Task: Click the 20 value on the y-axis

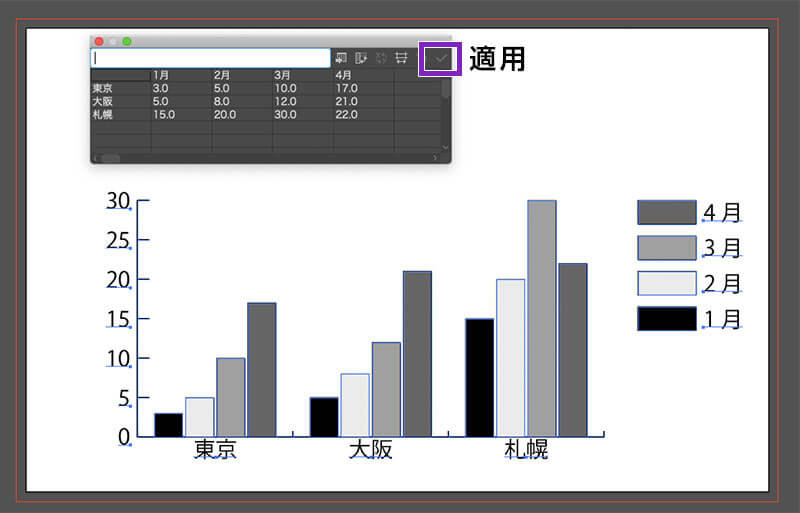Action: click(118, 280)
